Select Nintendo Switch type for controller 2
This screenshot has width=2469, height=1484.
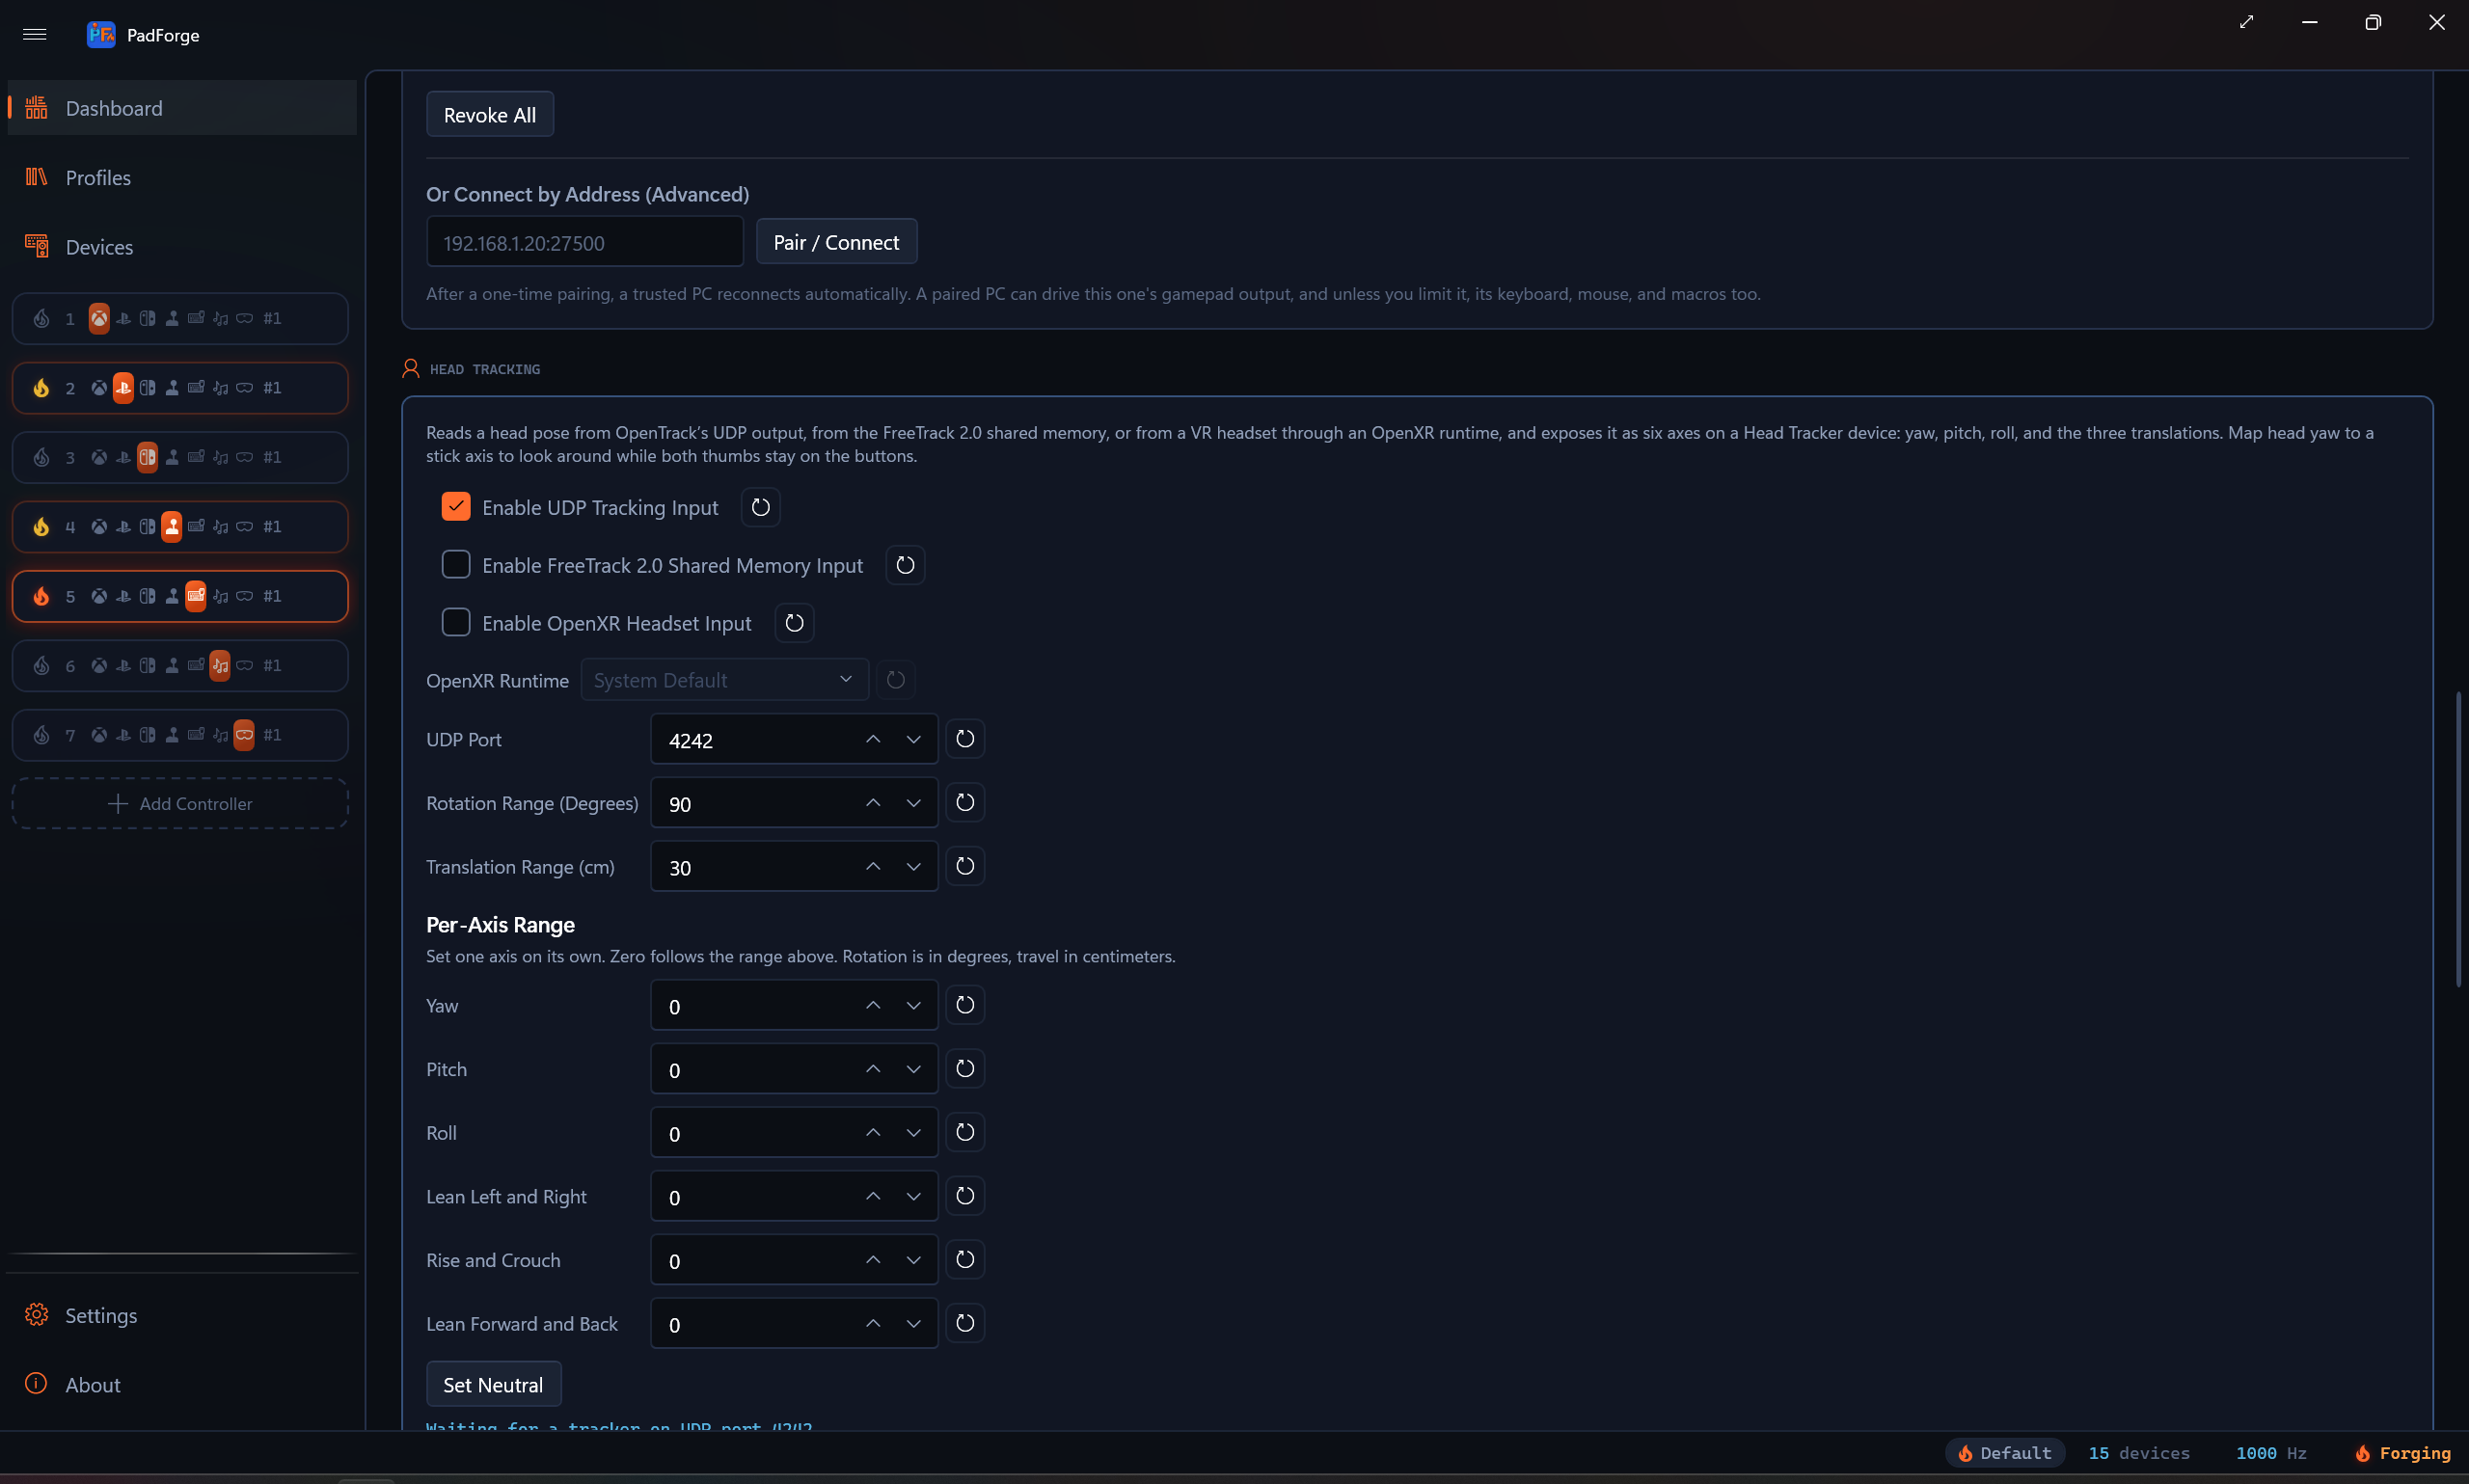pos(147,388)
